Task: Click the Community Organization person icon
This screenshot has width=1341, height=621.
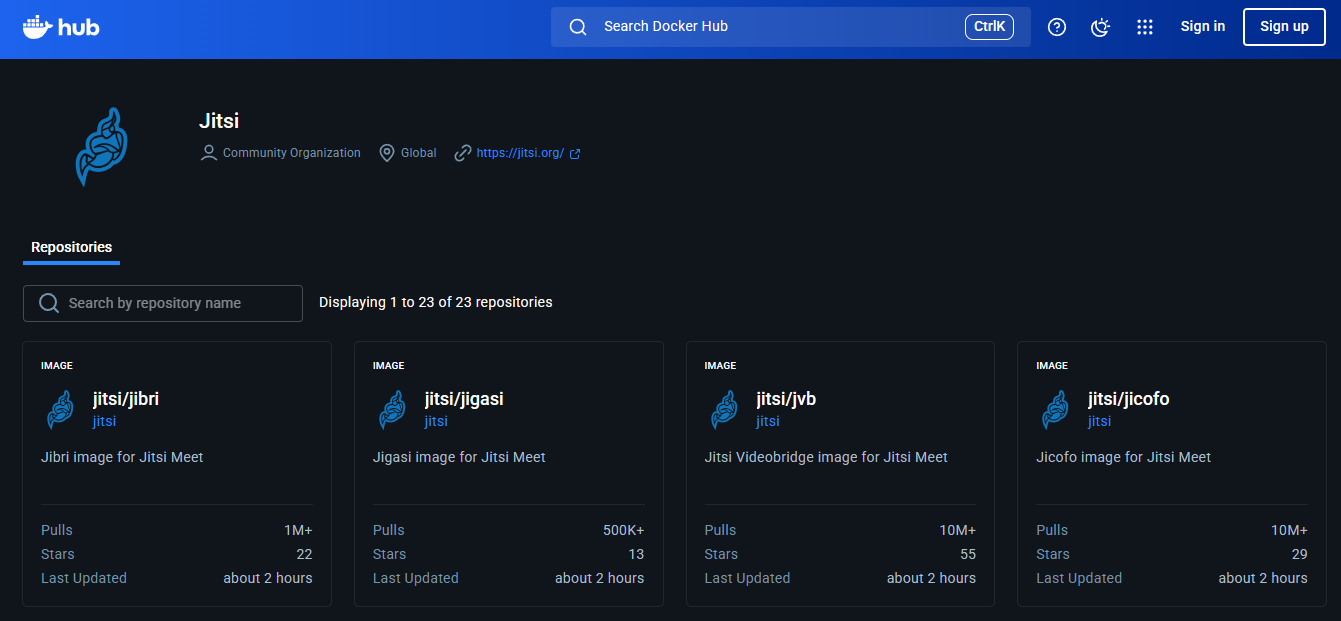Action: [x=209, y=153]
